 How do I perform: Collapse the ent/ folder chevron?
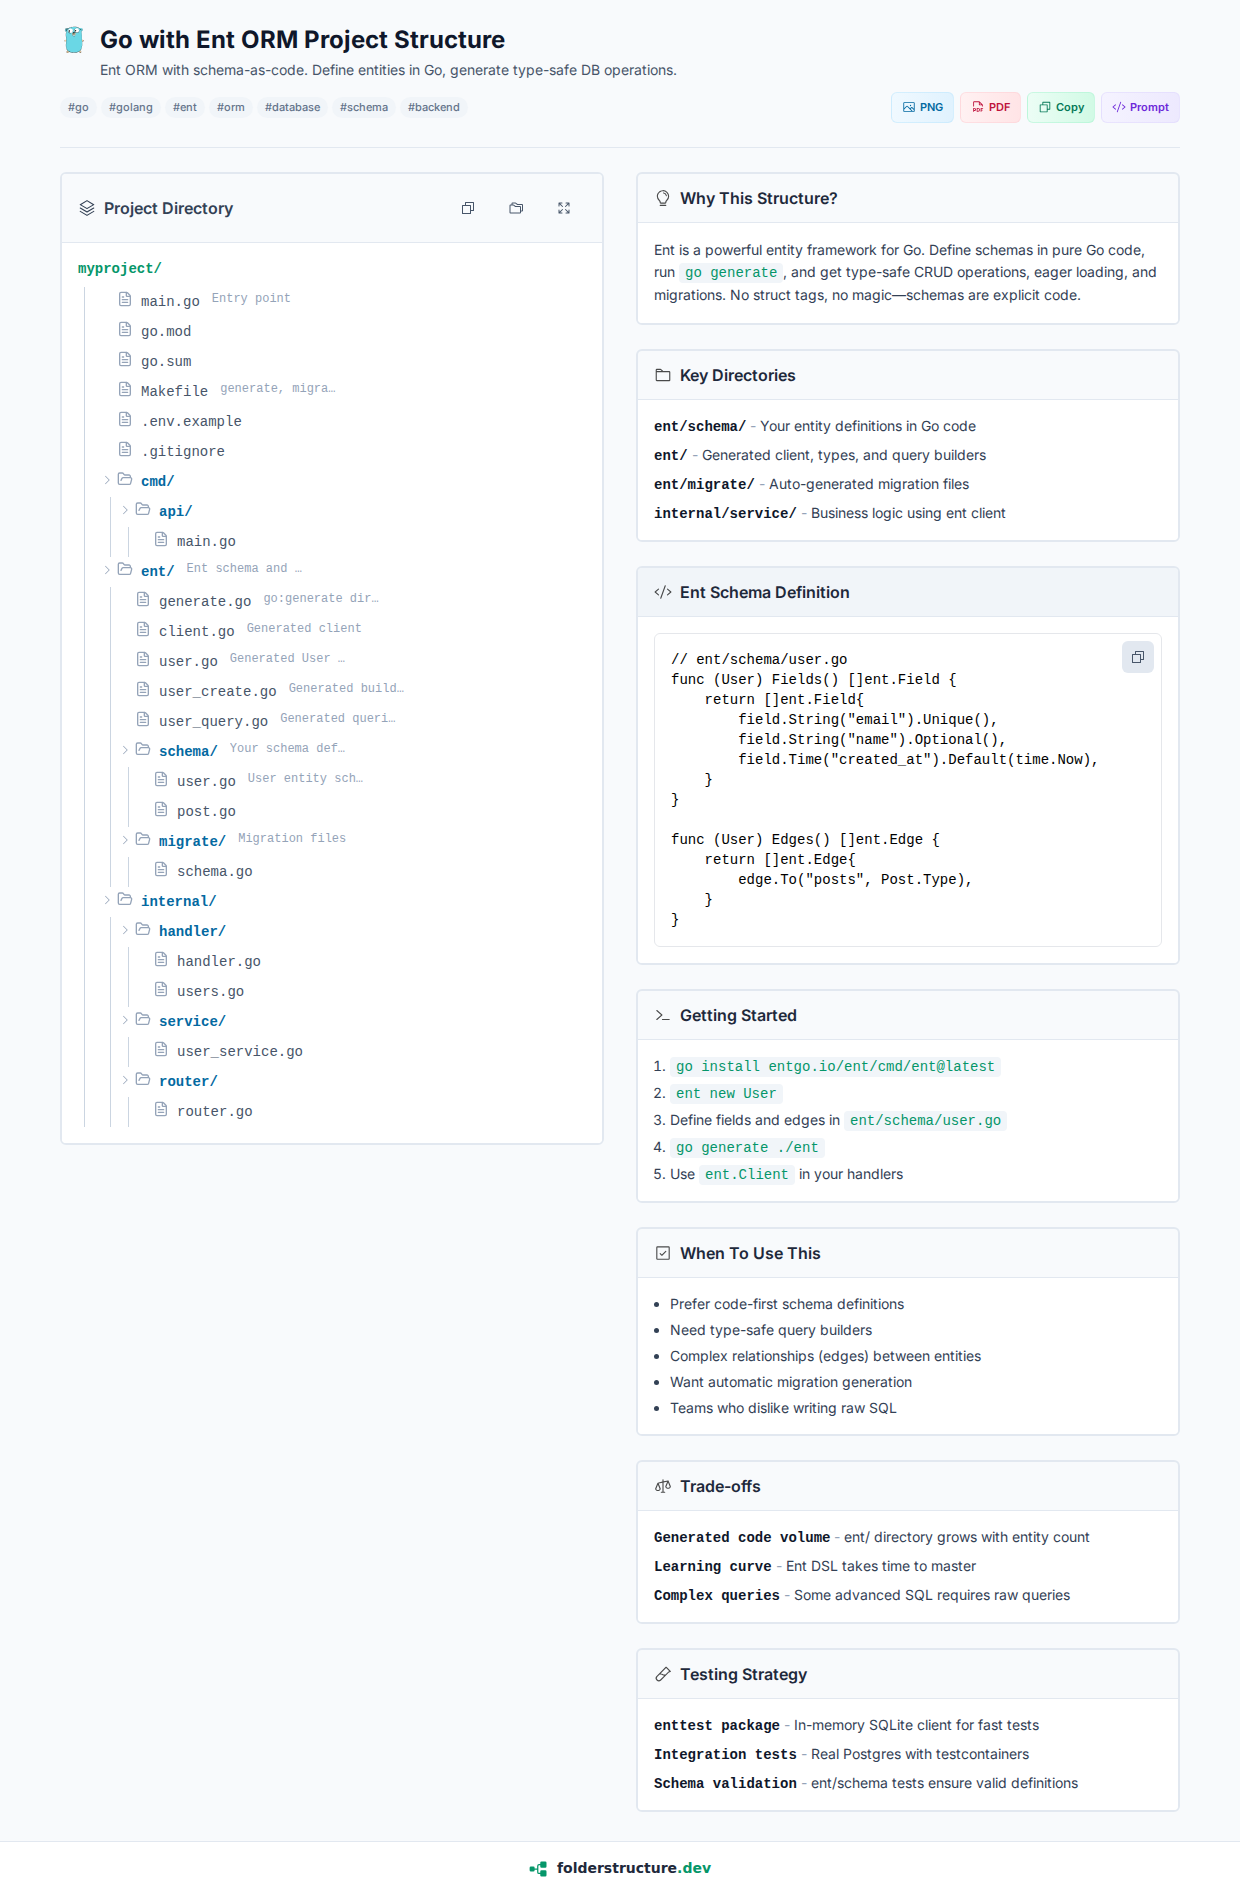point(107,570)
